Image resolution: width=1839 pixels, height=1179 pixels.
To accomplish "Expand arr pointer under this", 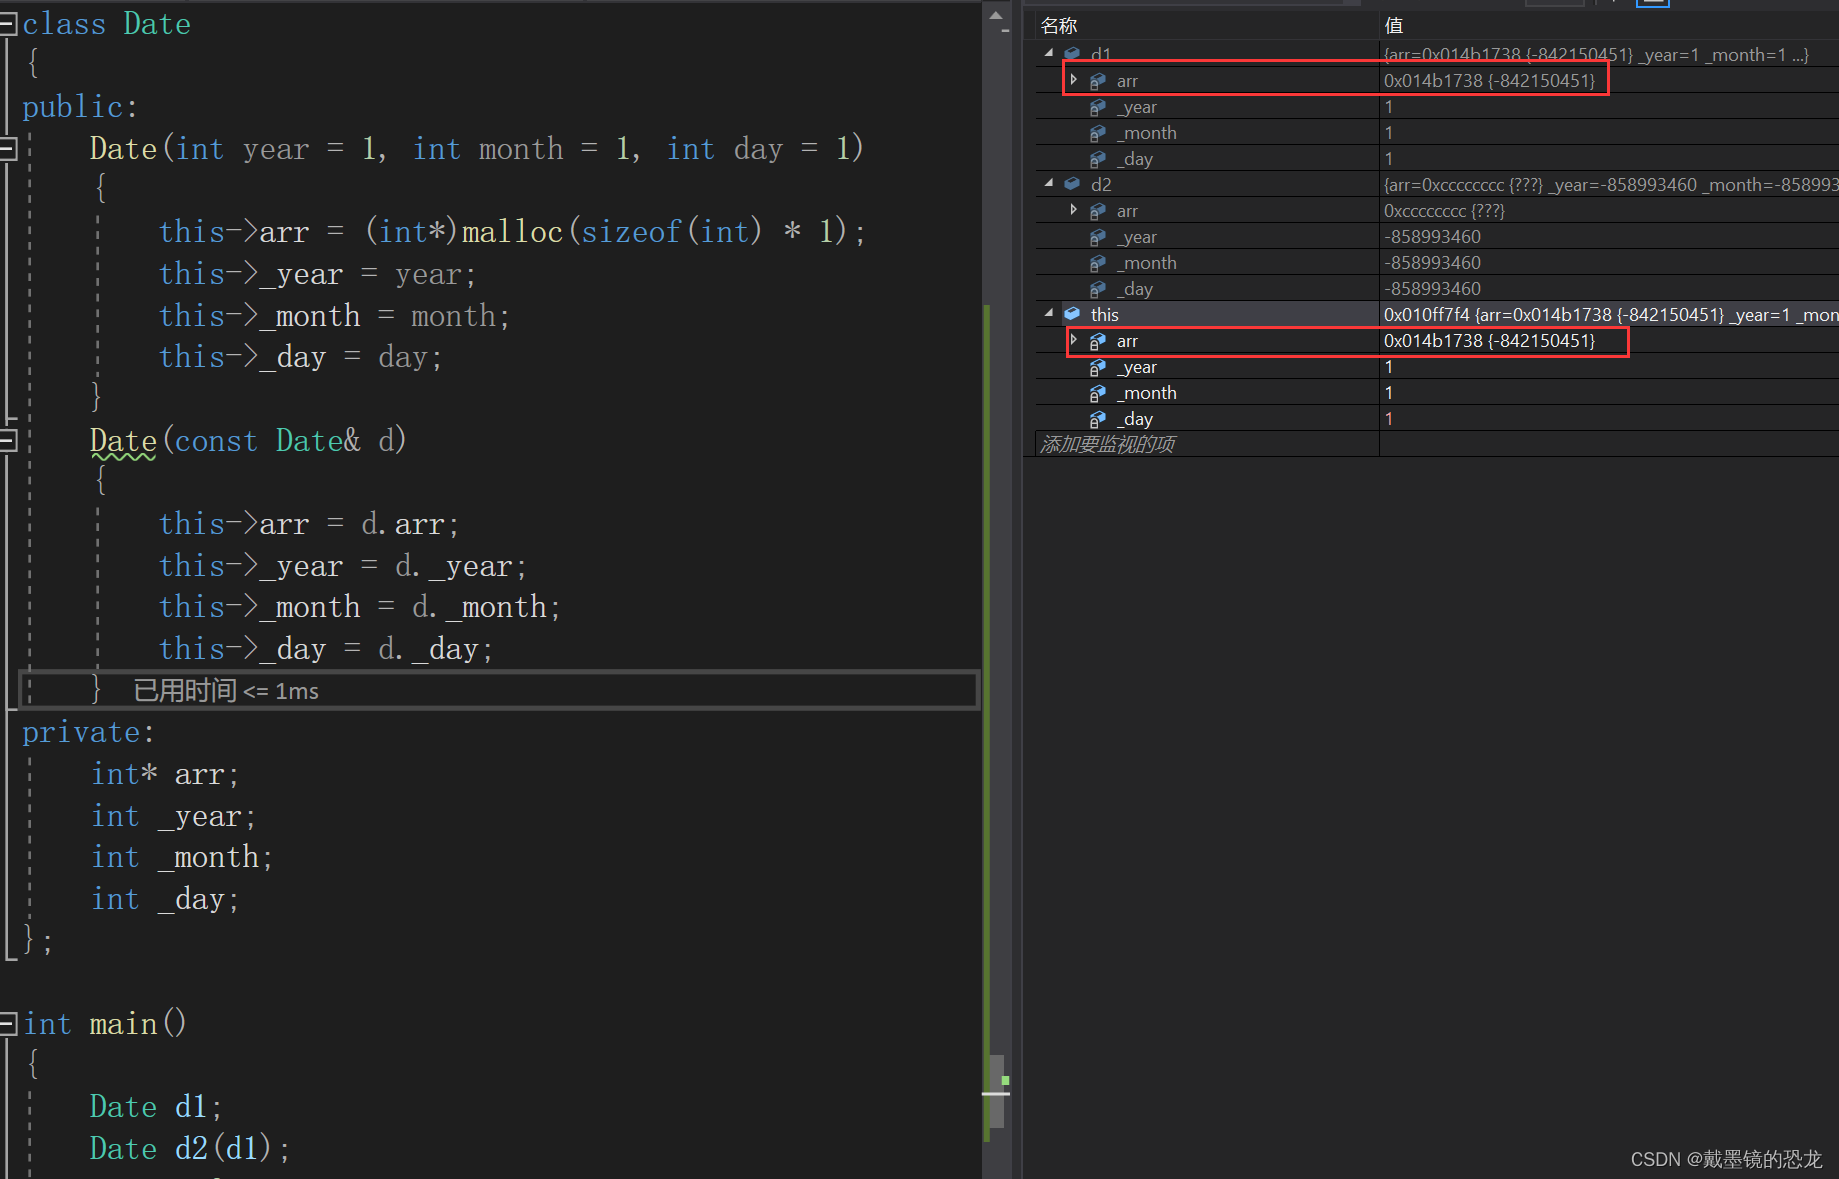I will 1074,339.
